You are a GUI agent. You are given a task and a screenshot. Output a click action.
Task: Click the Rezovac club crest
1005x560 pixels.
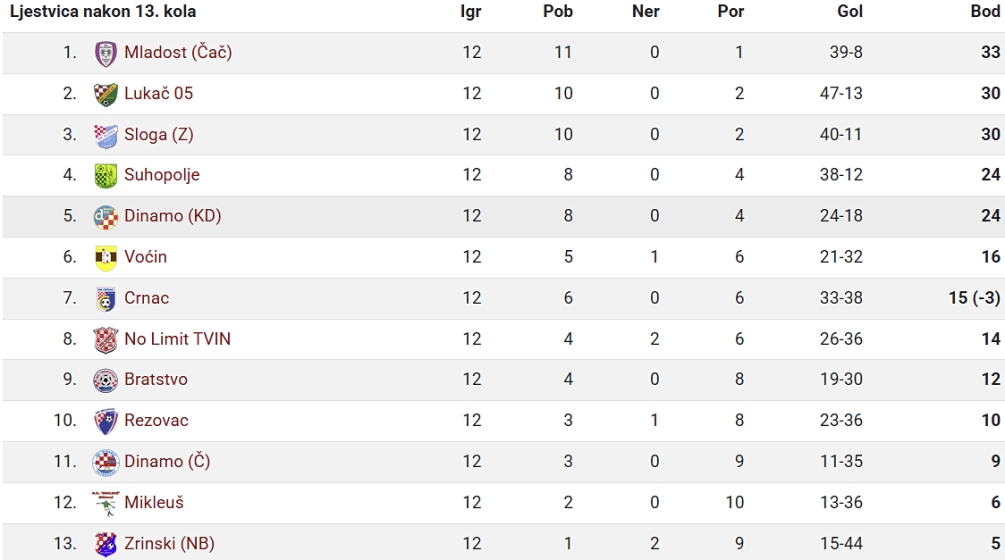tap(106, 421)
